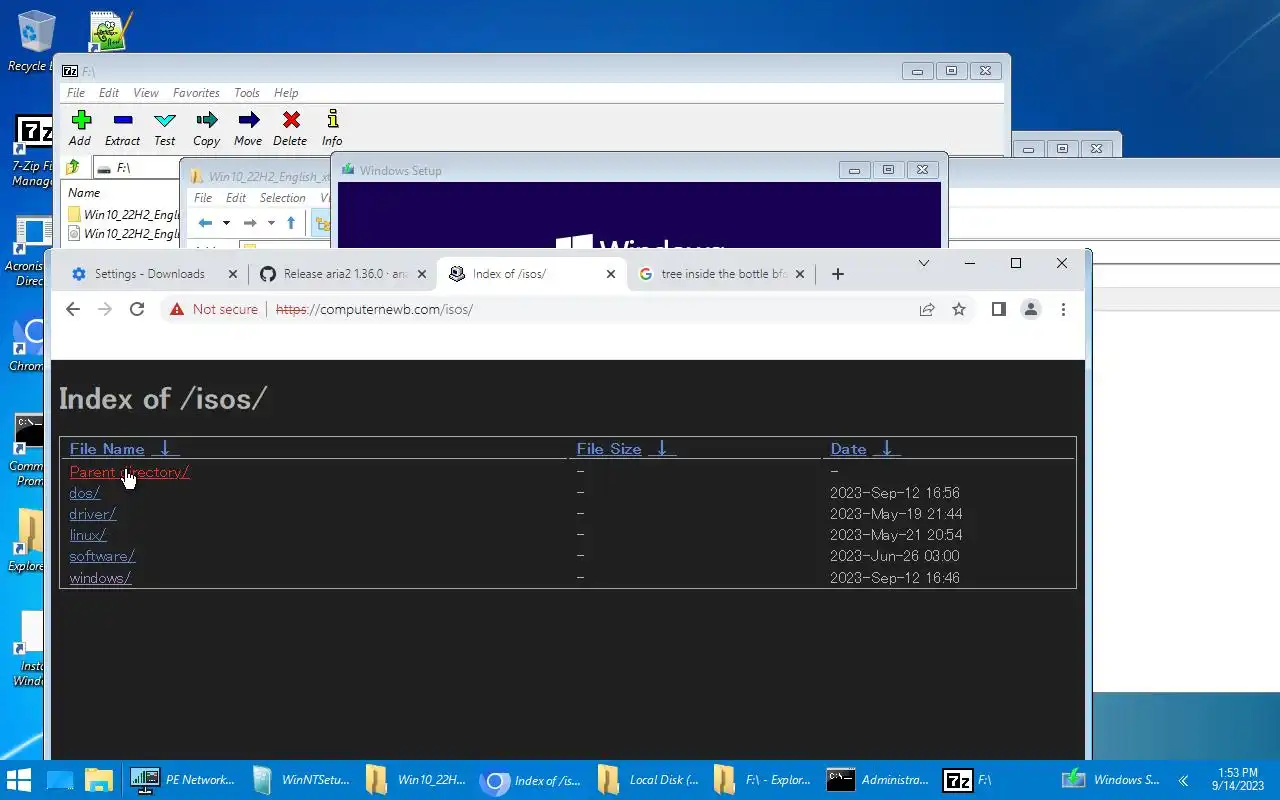1280x800 pixels.
Task: Click the Not secure warning chip
Action: pyautogui.click(x=214, y=309)
